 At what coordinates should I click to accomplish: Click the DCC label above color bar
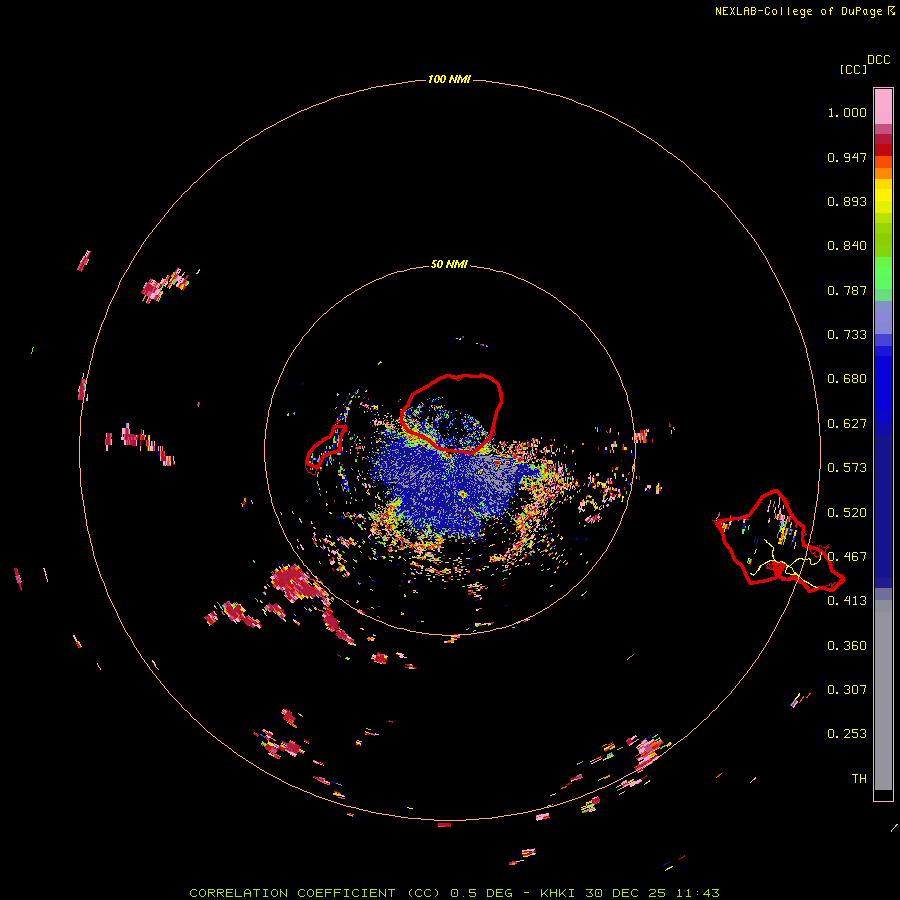click(x=879, y=60)
